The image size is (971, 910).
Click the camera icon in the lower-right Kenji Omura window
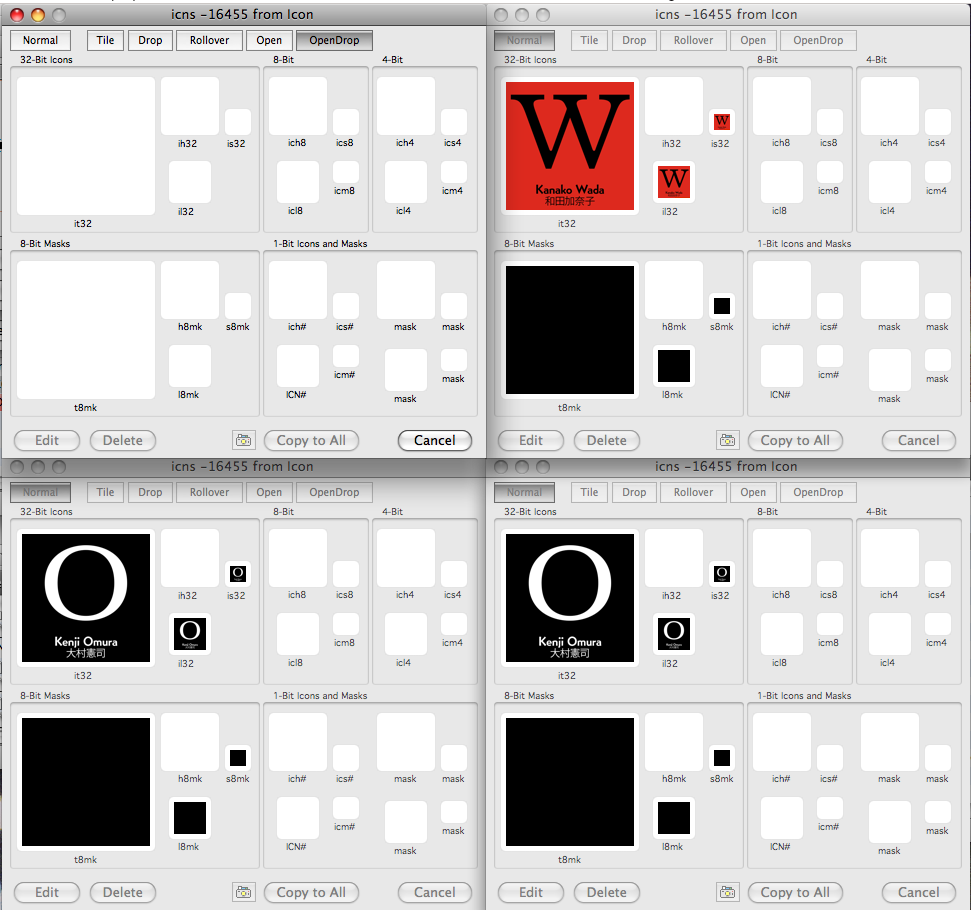pos(728,893)
